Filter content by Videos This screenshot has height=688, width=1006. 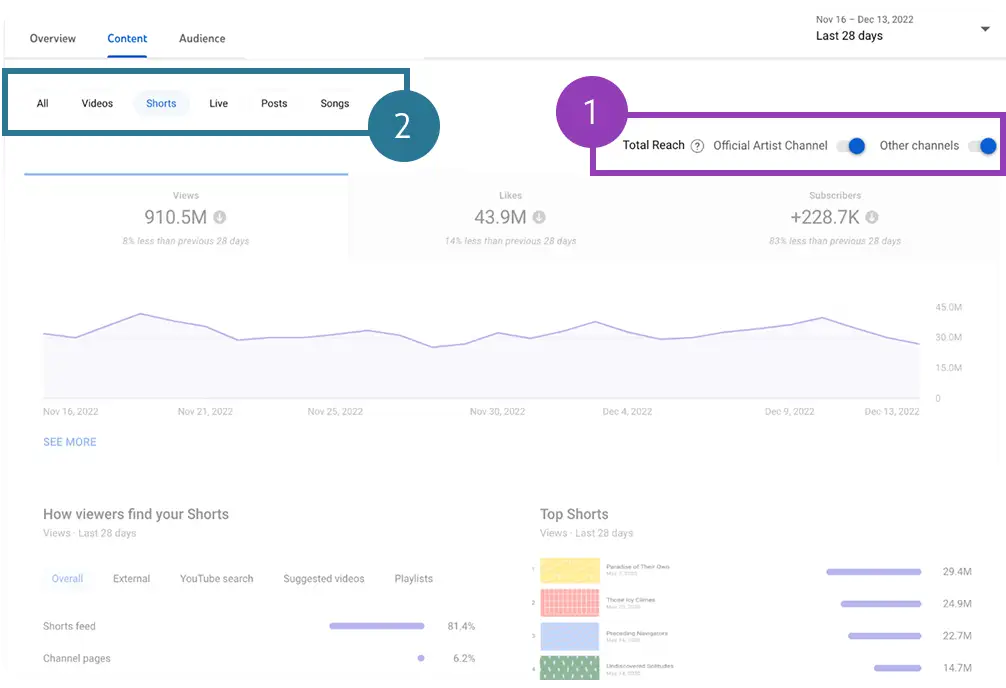click(x=97, y=103)
